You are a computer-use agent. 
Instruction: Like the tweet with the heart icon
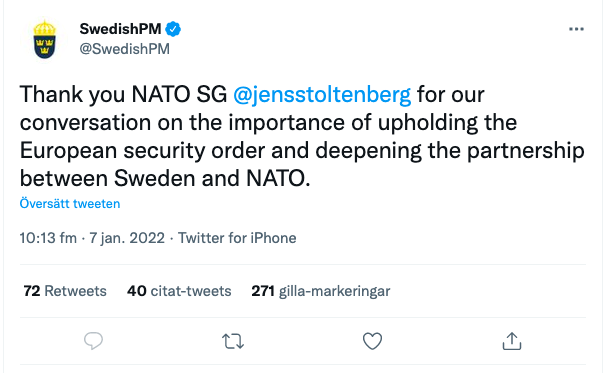pyautogui.click(x=372, y=341)
